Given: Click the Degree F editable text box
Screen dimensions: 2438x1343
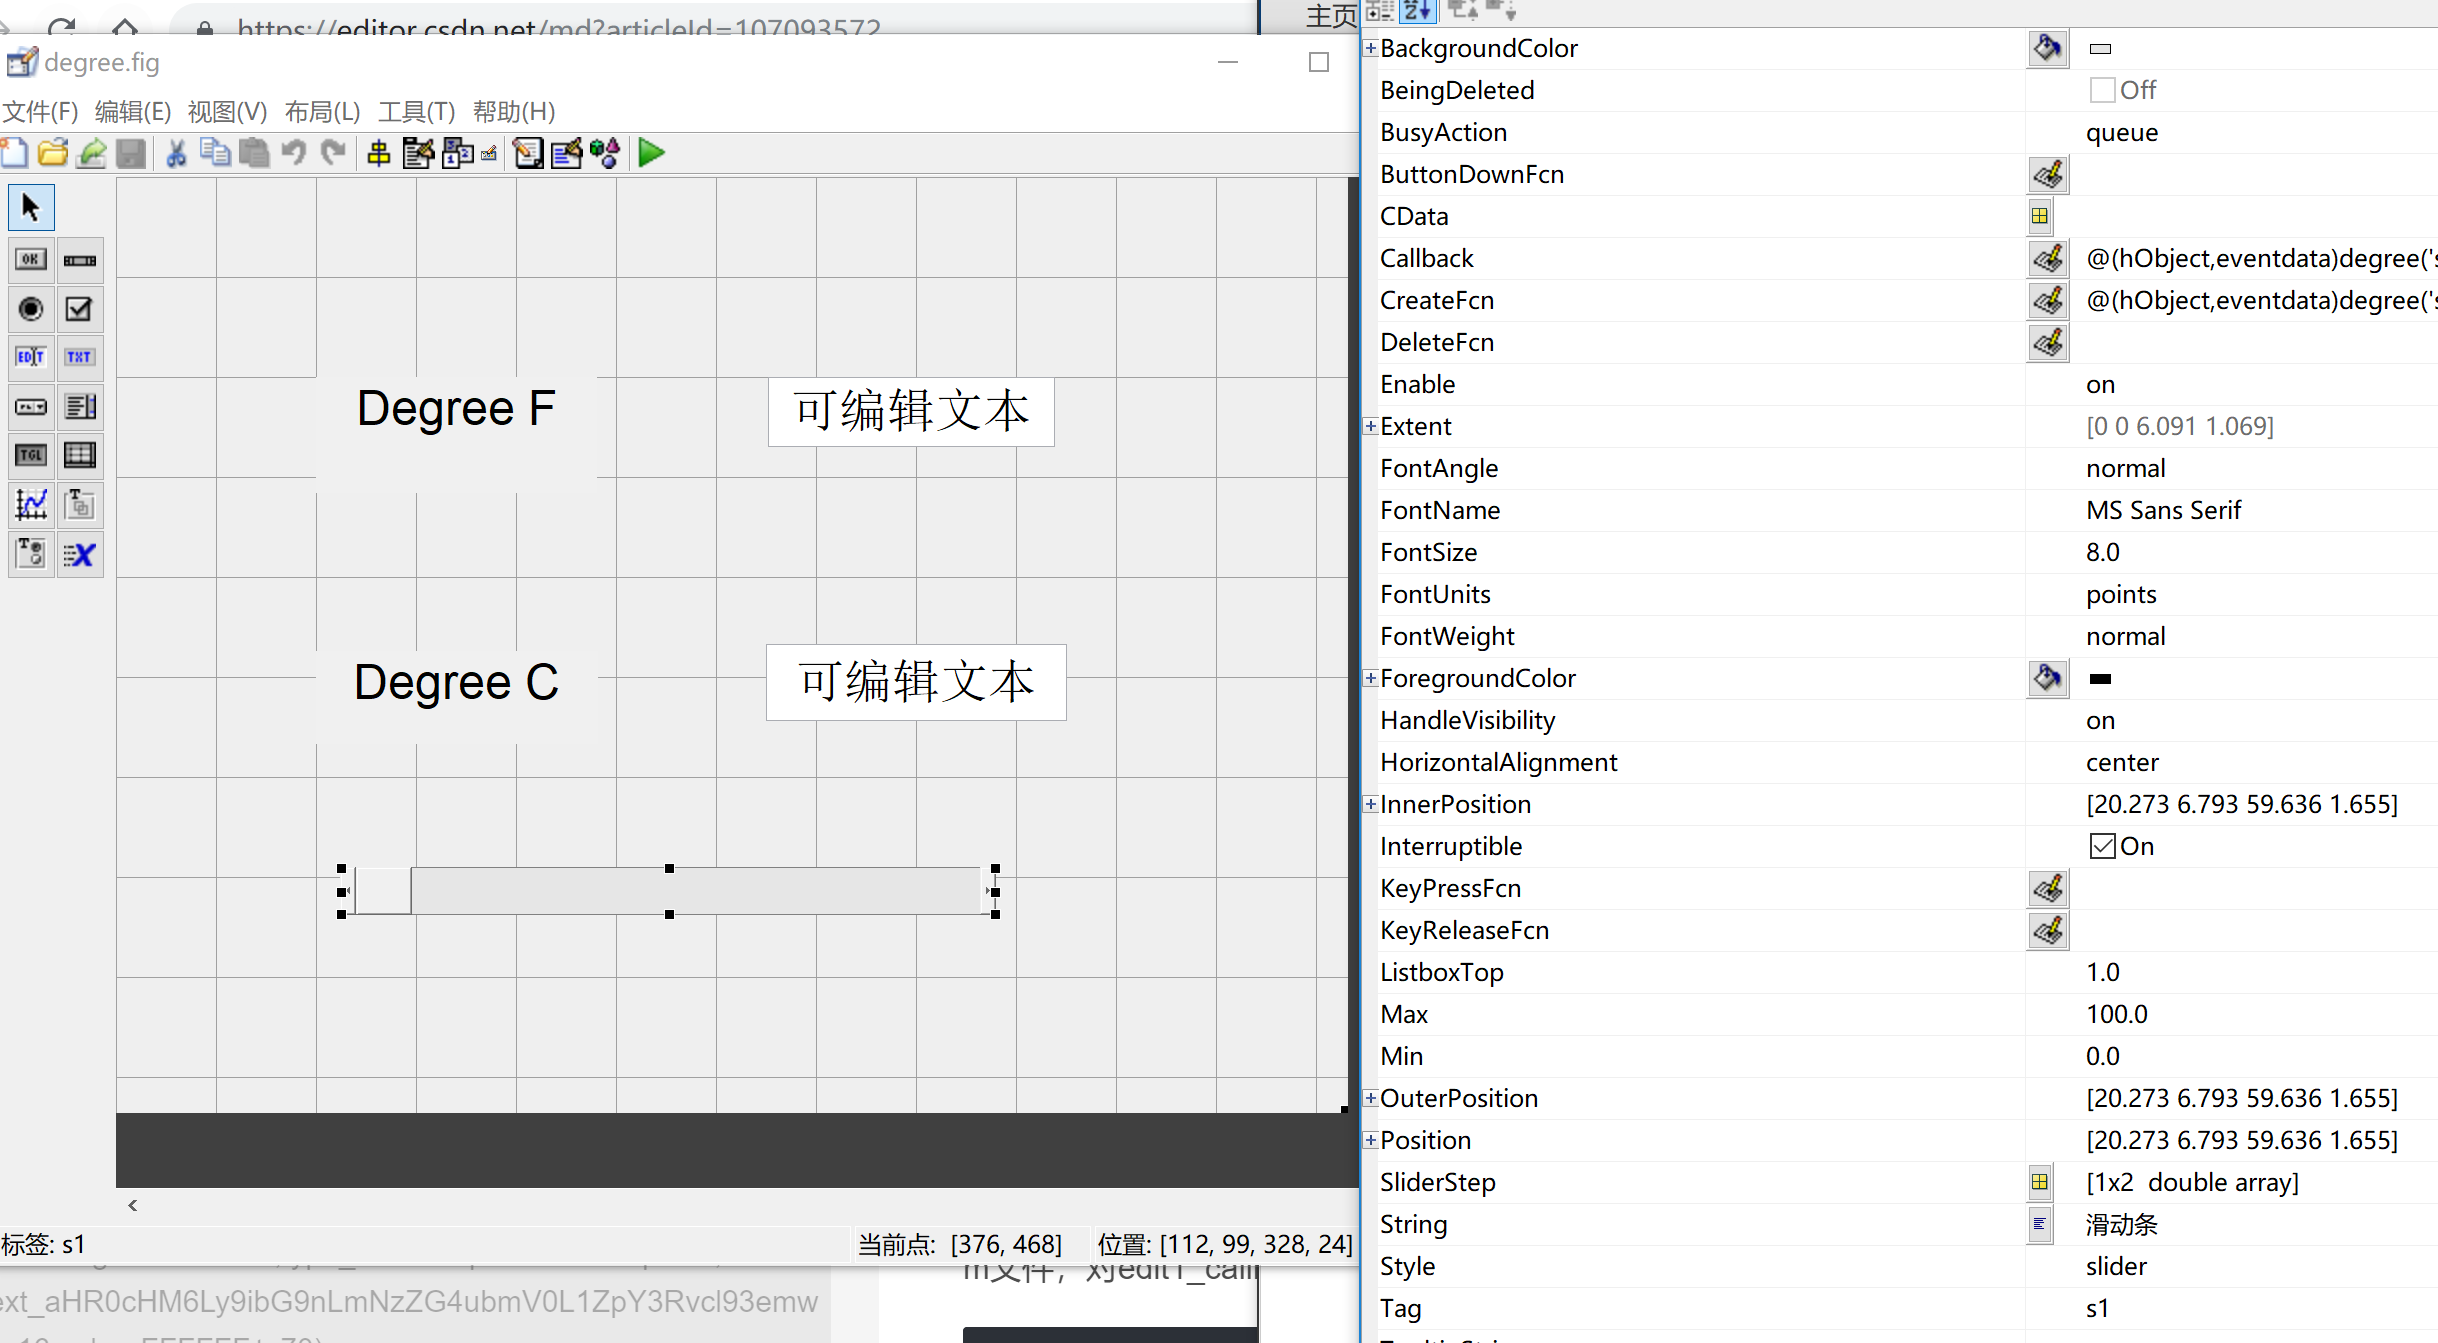Looking at the screenshot, I should click(x=910, y=411).
